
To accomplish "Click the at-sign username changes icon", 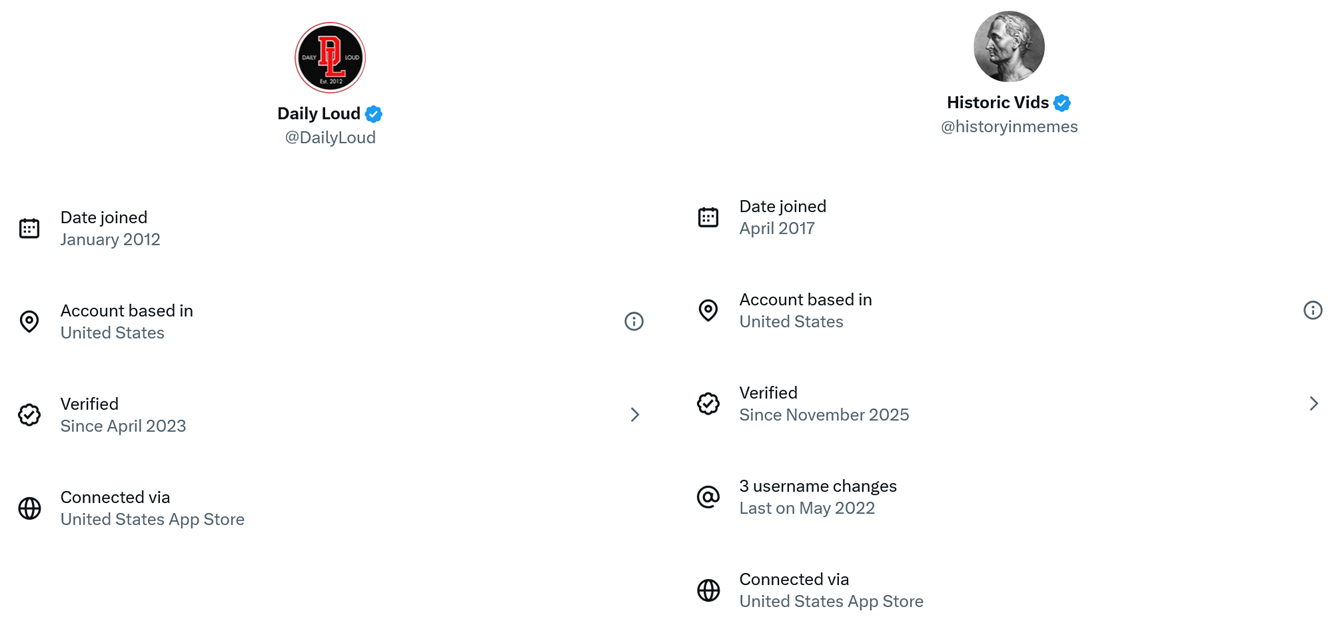I will pos(708,497).
